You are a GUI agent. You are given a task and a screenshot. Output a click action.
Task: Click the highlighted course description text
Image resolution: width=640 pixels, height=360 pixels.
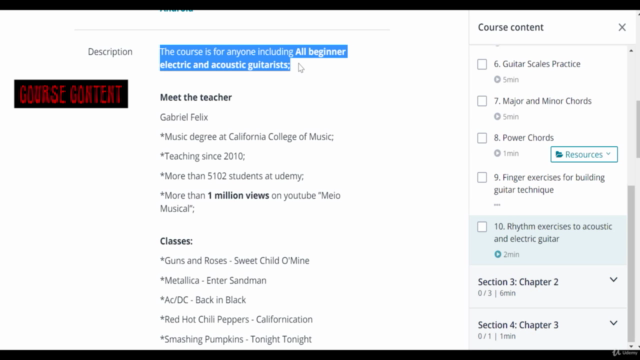[x=253, y=58]
